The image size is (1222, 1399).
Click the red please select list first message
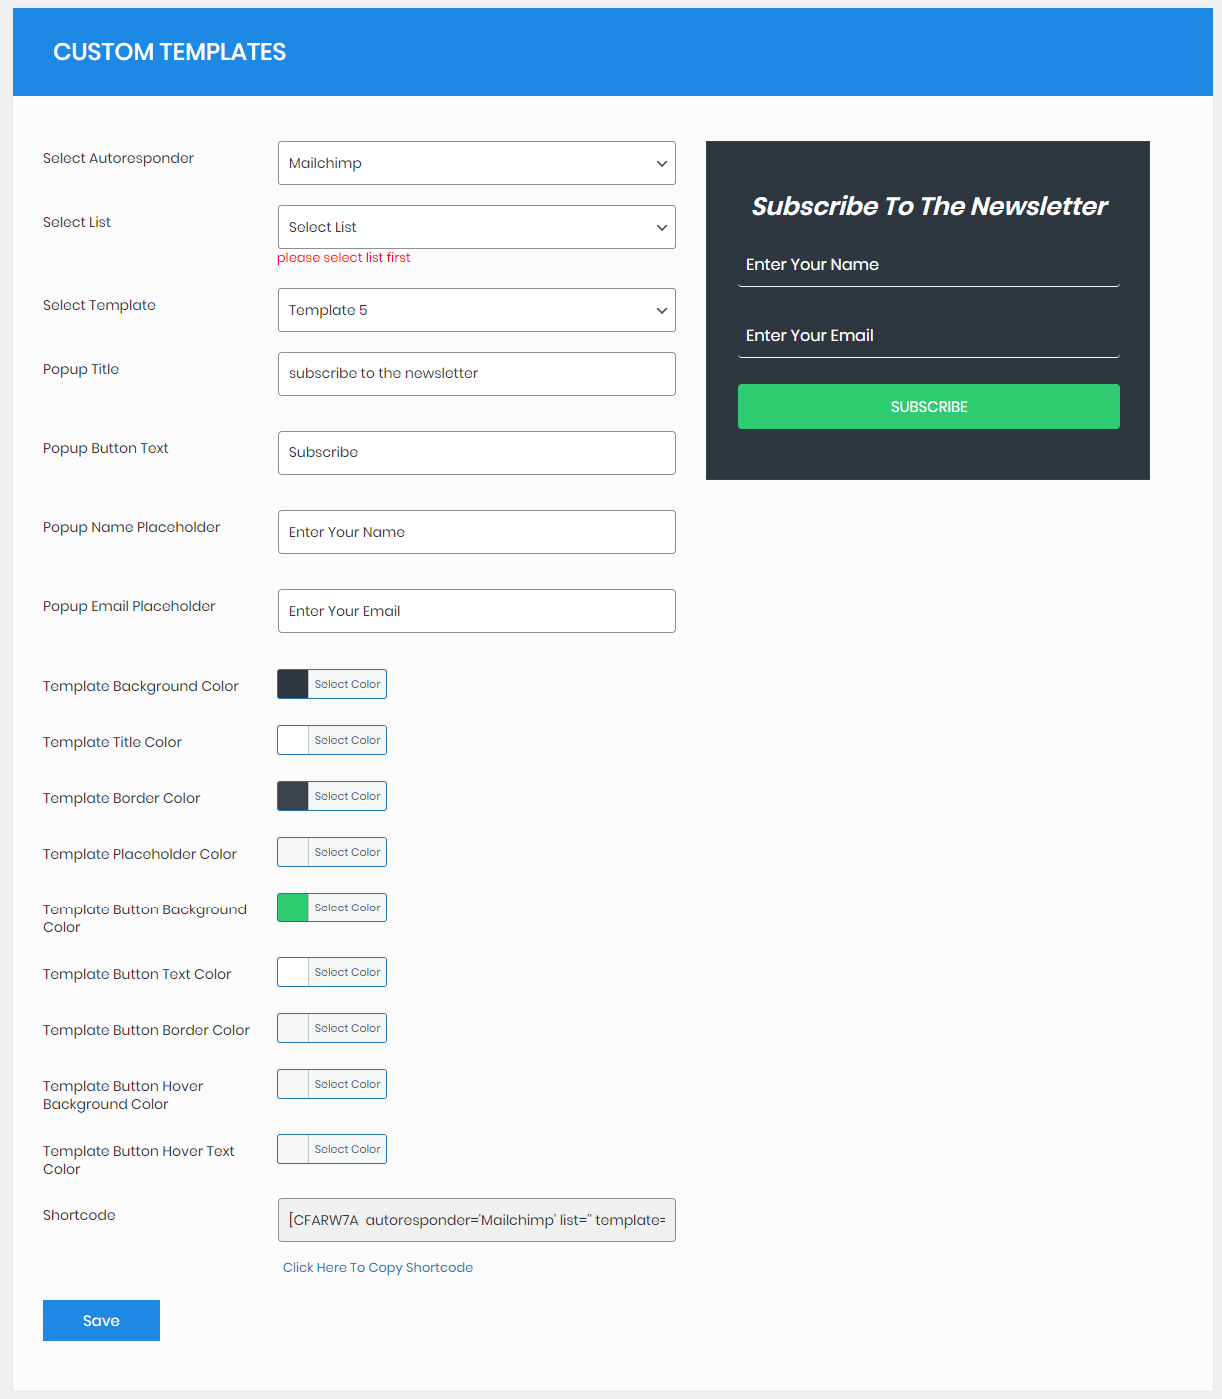coord(344,258)
